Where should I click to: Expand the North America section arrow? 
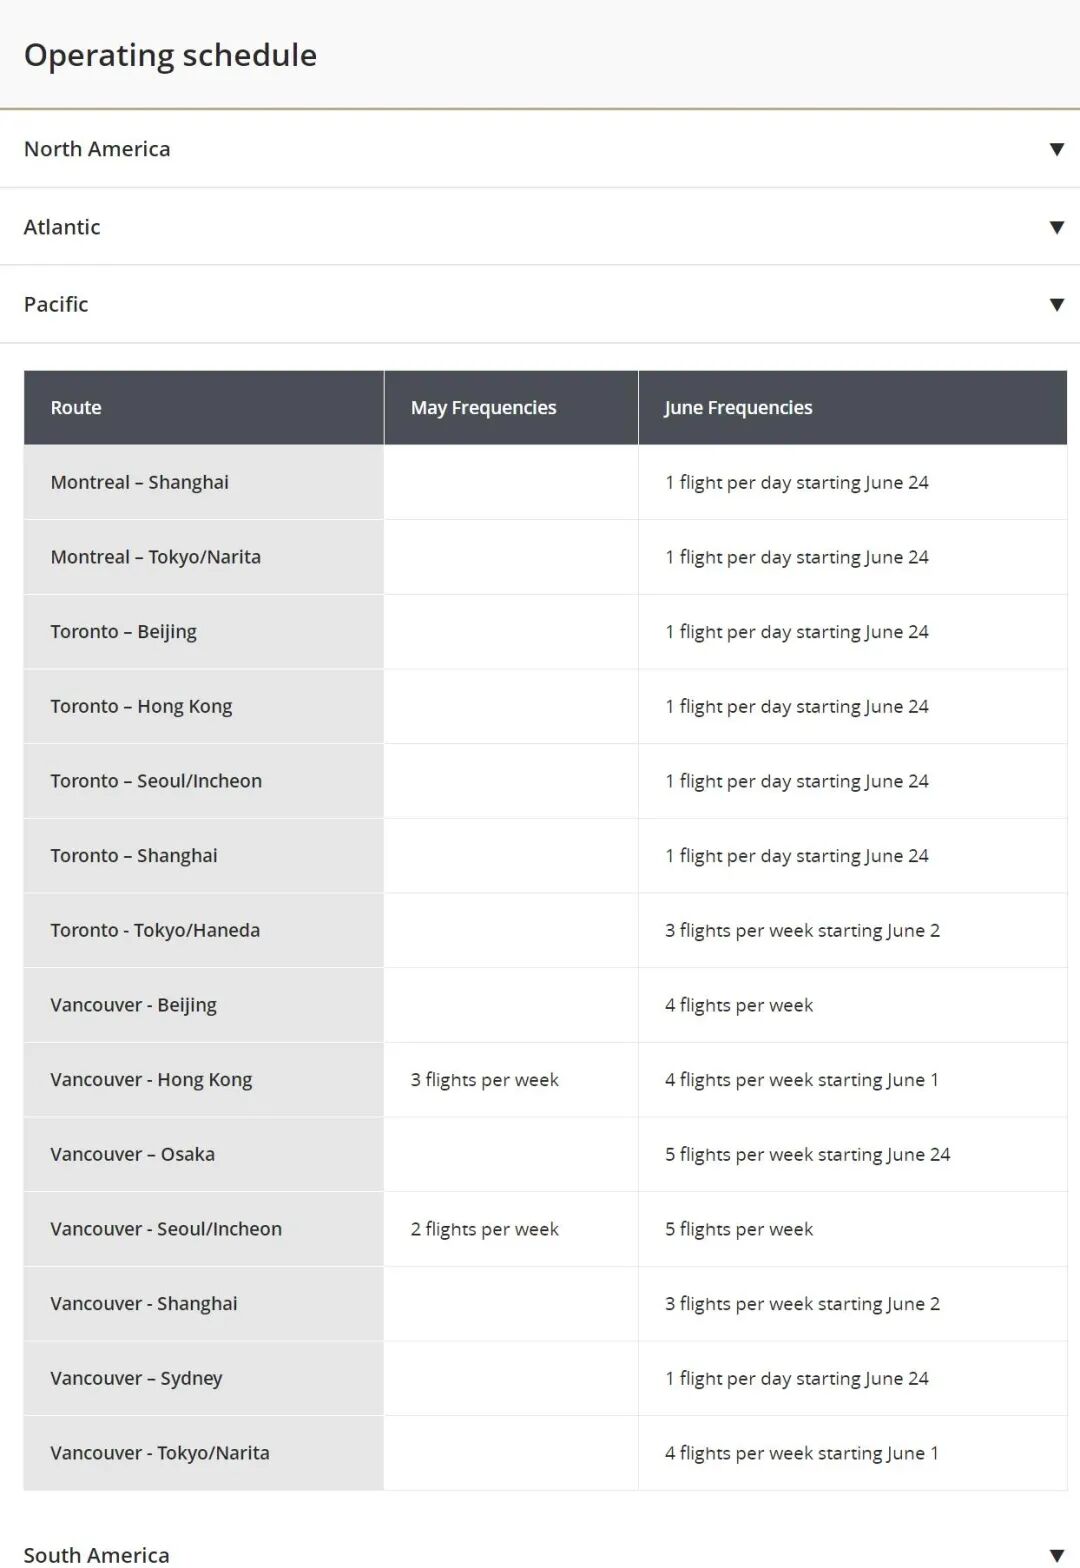point(1056,149)
